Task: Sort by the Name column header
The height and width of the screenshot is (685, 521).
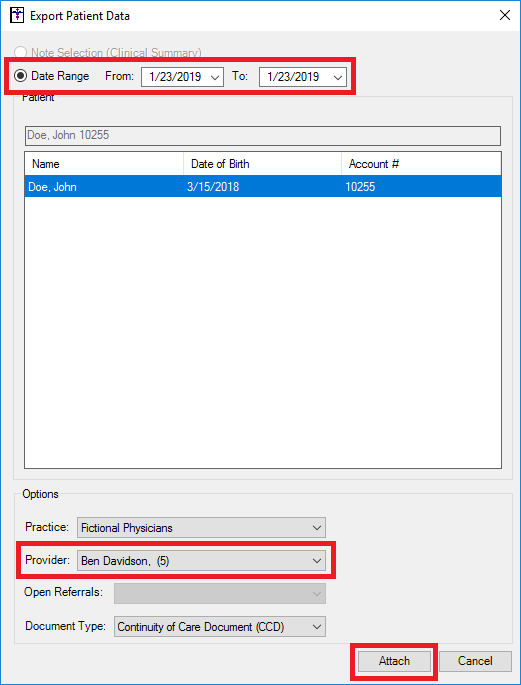Action: pos(104,164)
